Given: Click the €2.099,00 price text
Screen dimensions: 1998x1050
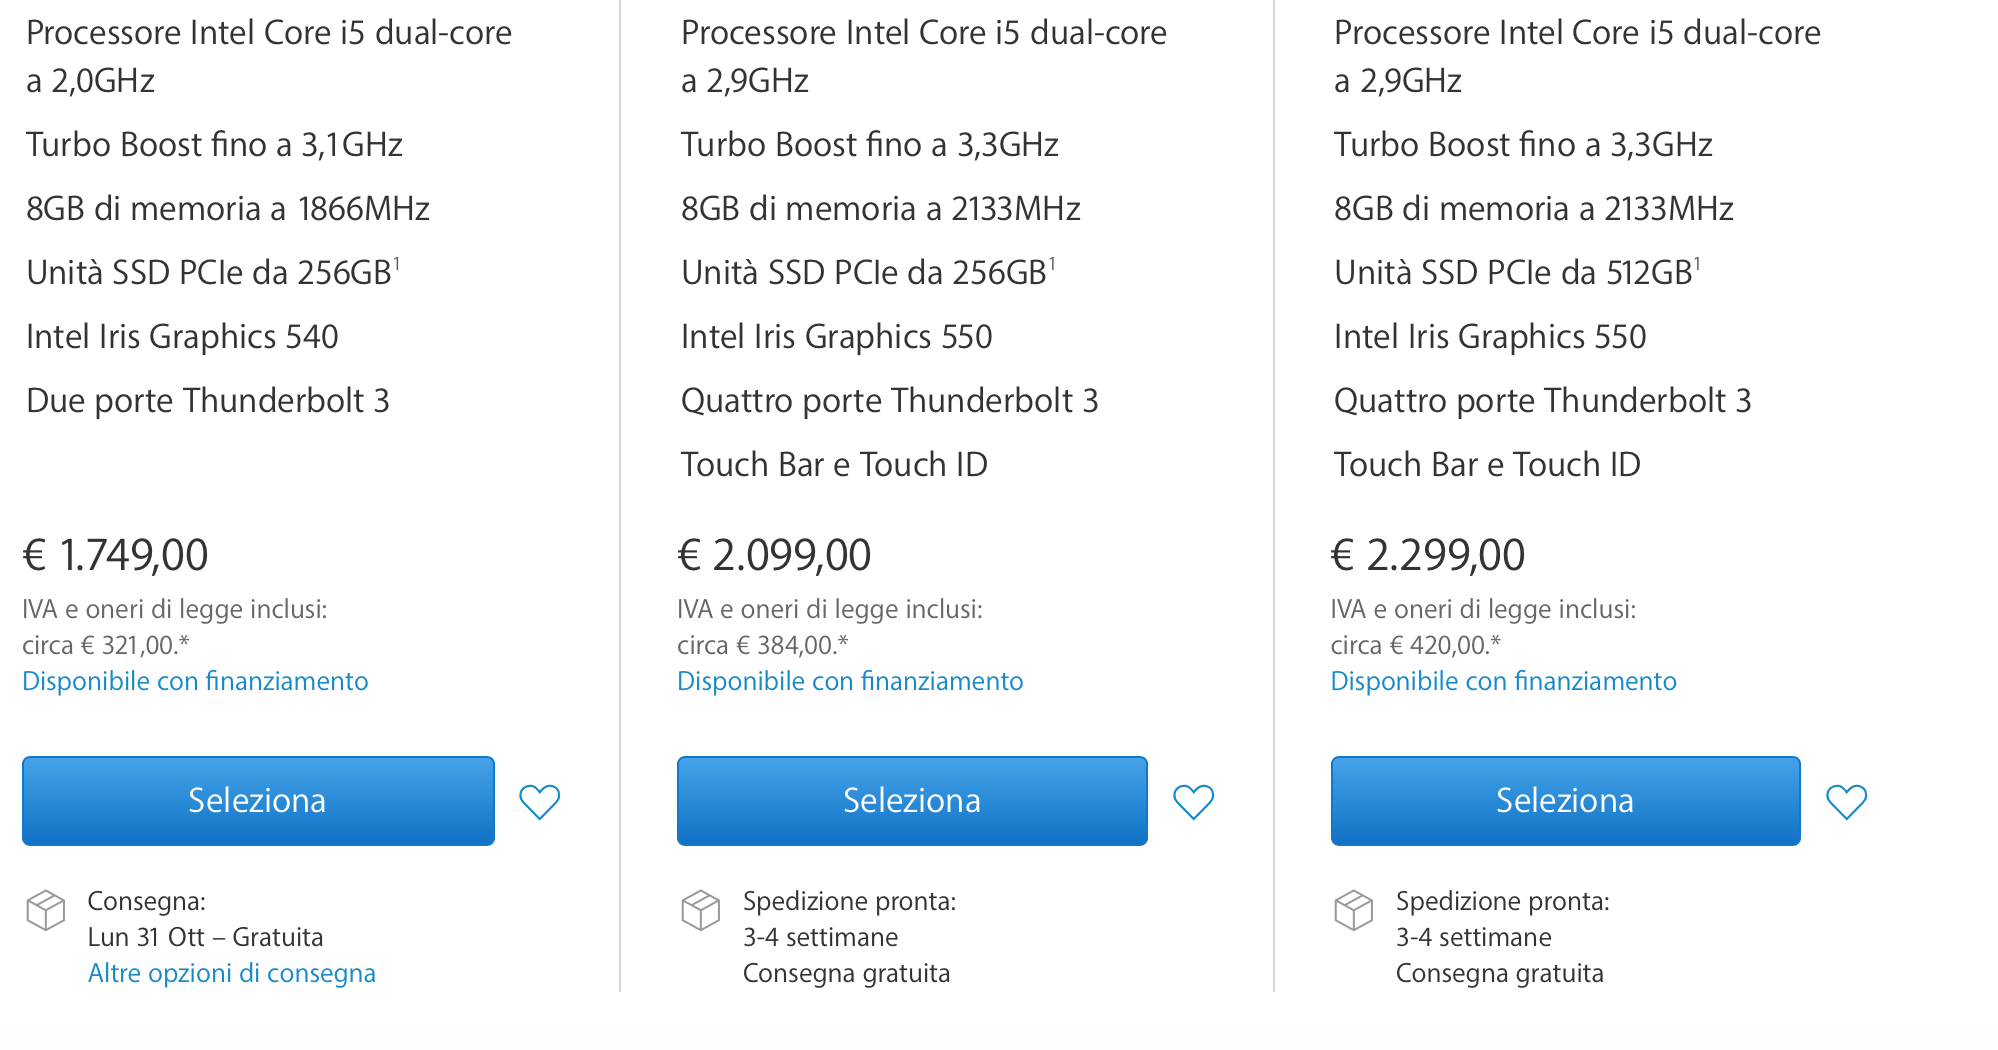Looking at the screenshot, I should pyautogui.click(x=774, y=555).
